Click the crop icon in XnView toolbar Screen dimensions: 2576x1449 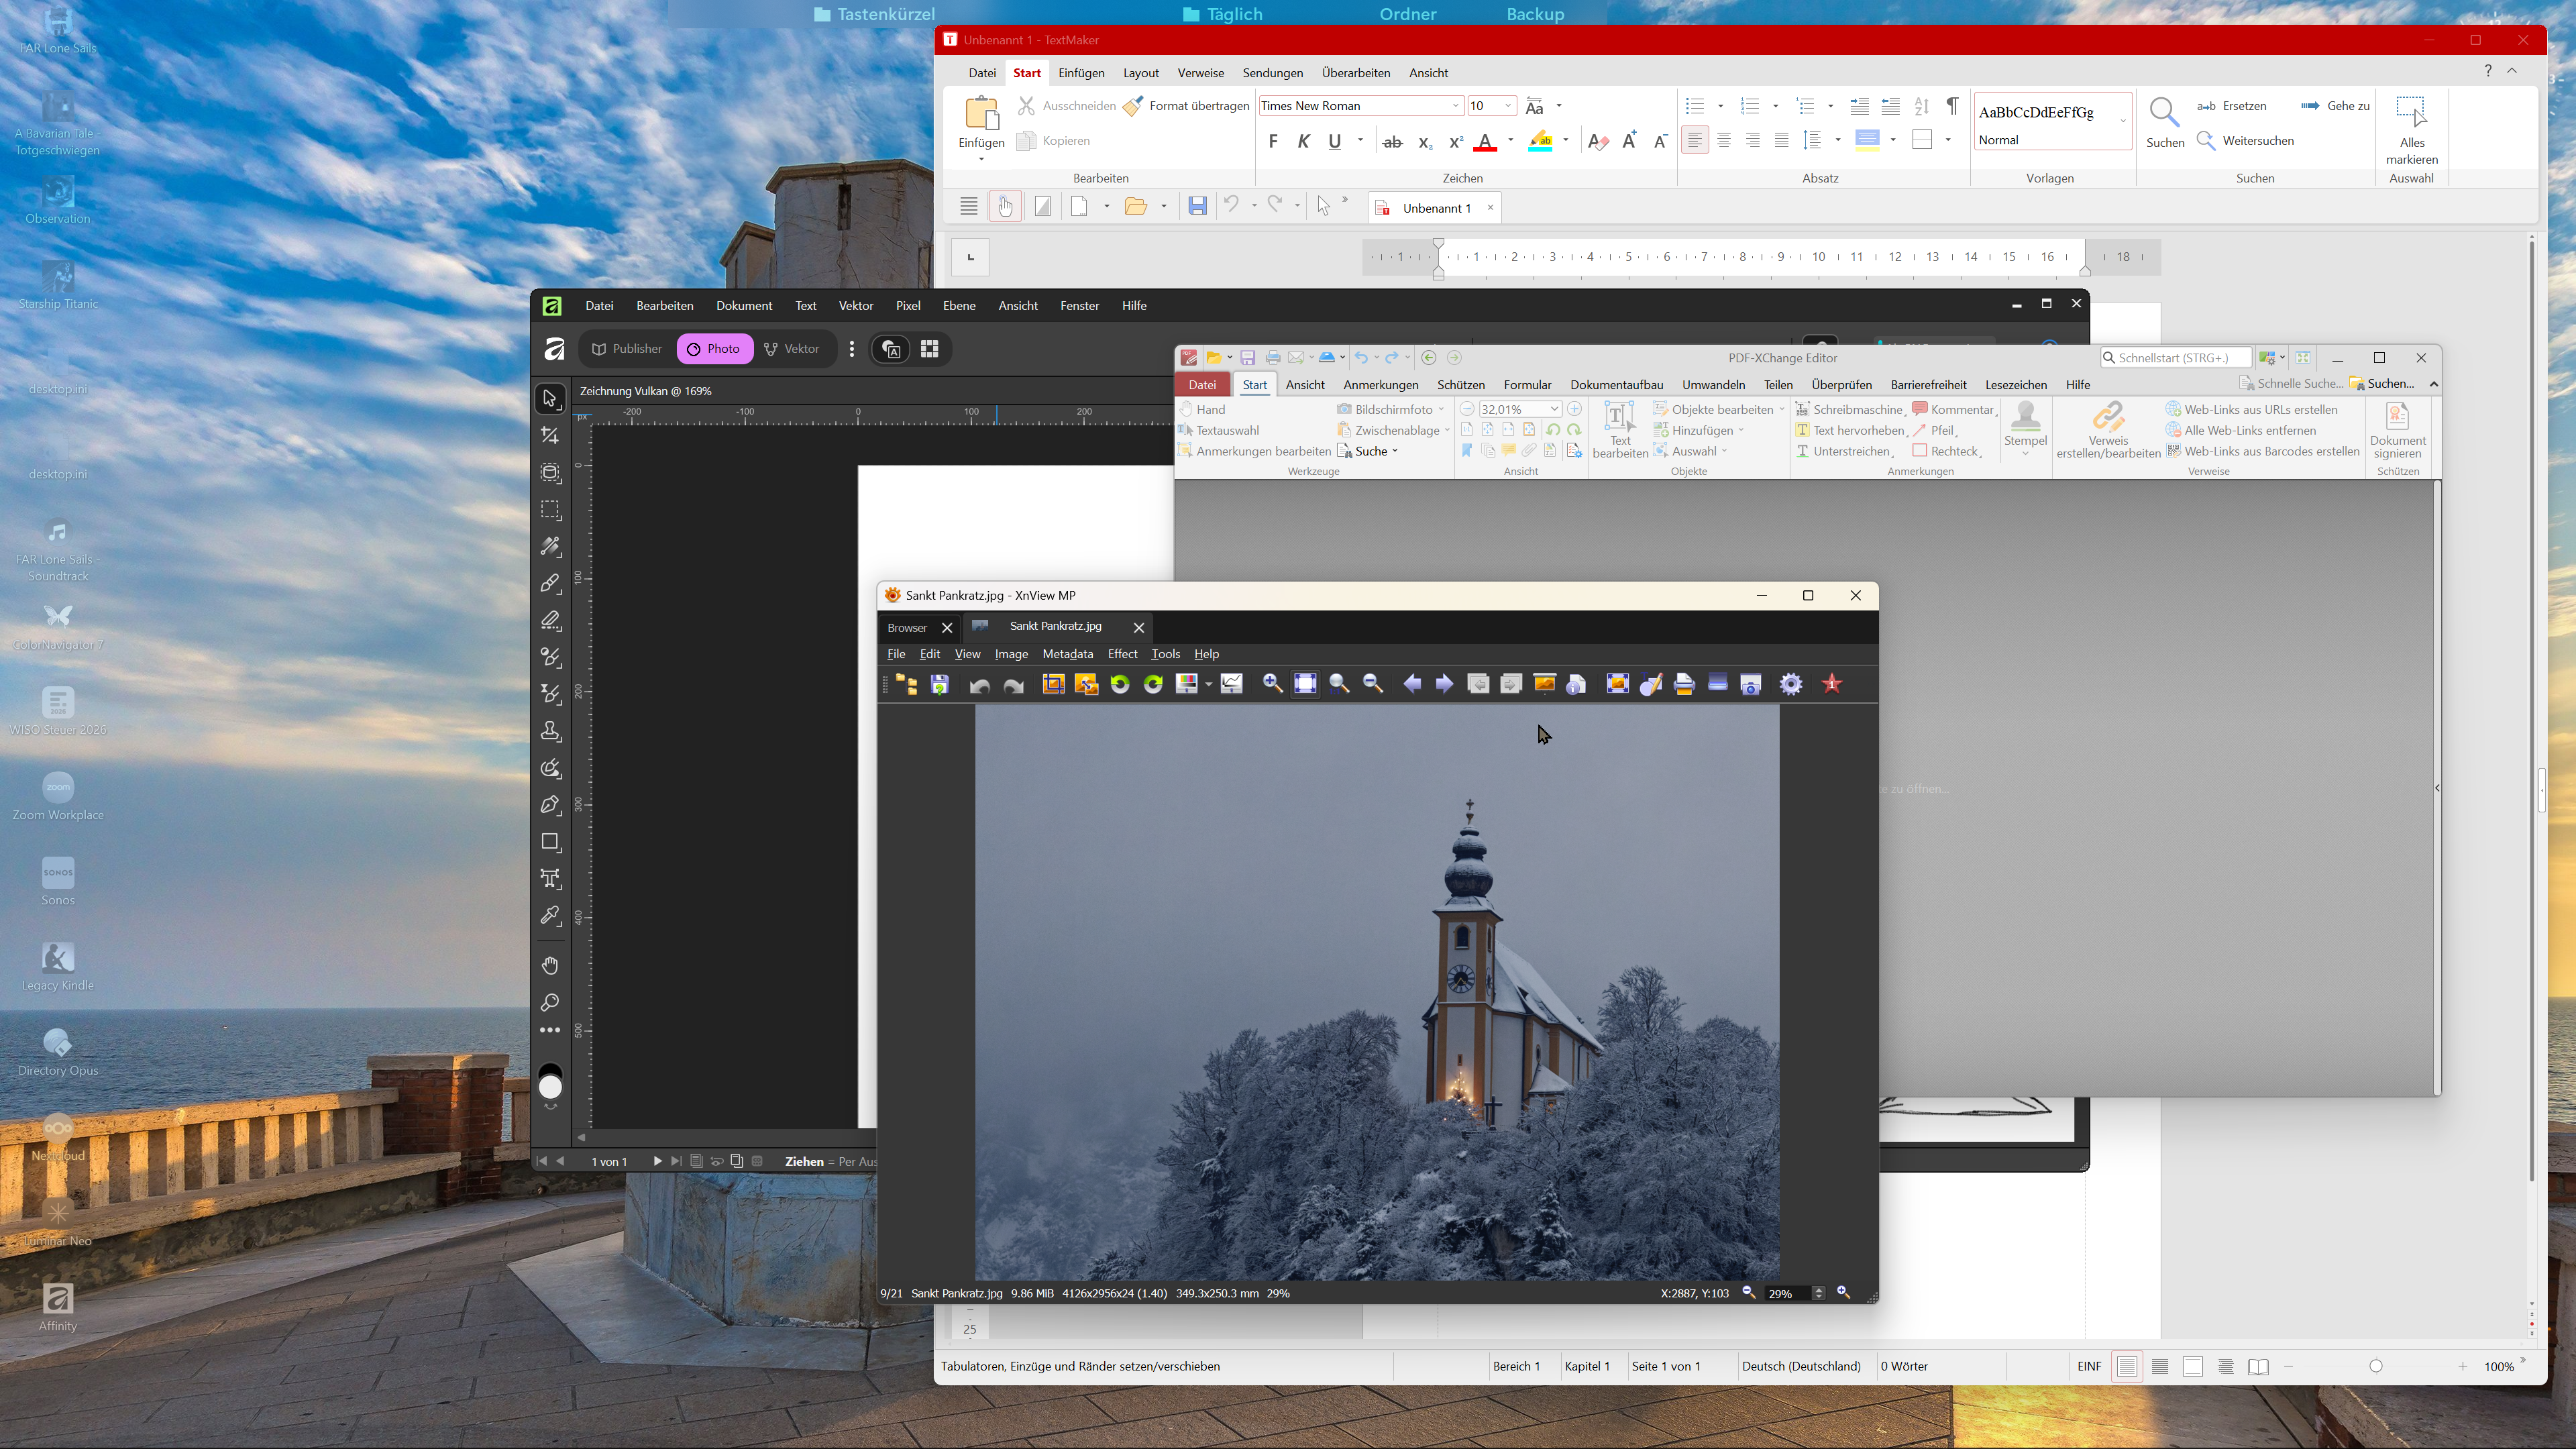click(x=1053, y=684)
